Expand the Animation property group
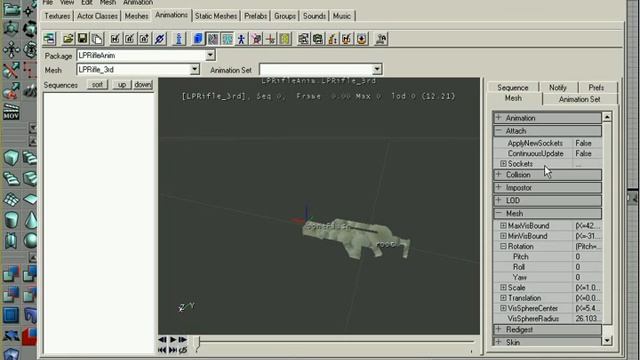640x360 pixels. [x=498, y=118]
